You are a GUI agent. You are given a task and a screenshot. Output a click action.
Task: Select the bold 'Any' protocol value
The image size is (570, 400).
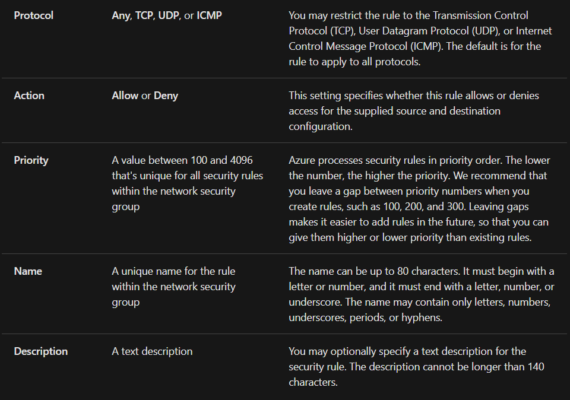point(121,16)
